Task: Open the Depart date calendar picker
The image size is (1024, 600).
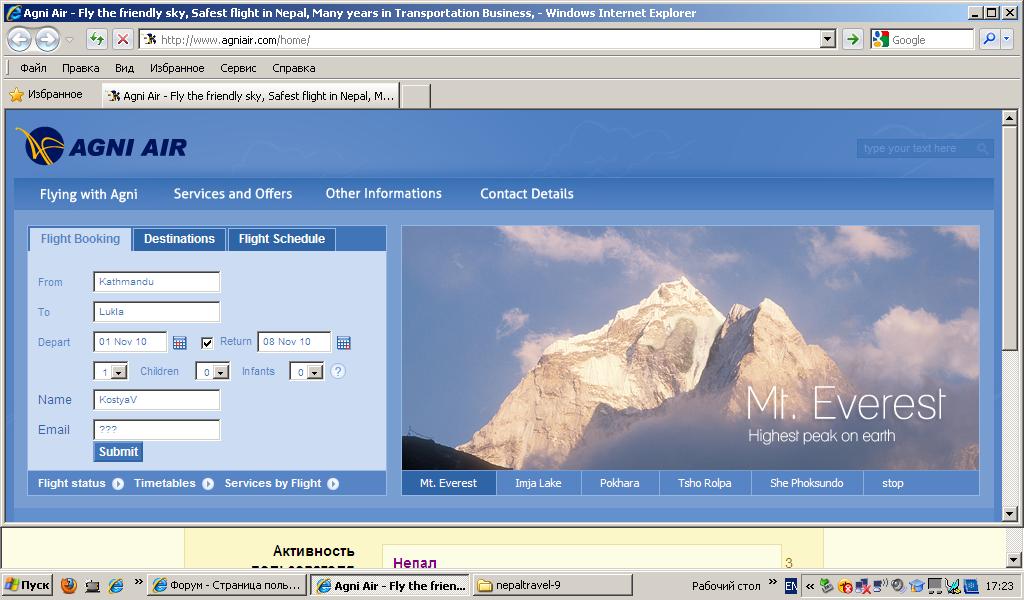Action: pyautogui.click(x=180, y=343)
